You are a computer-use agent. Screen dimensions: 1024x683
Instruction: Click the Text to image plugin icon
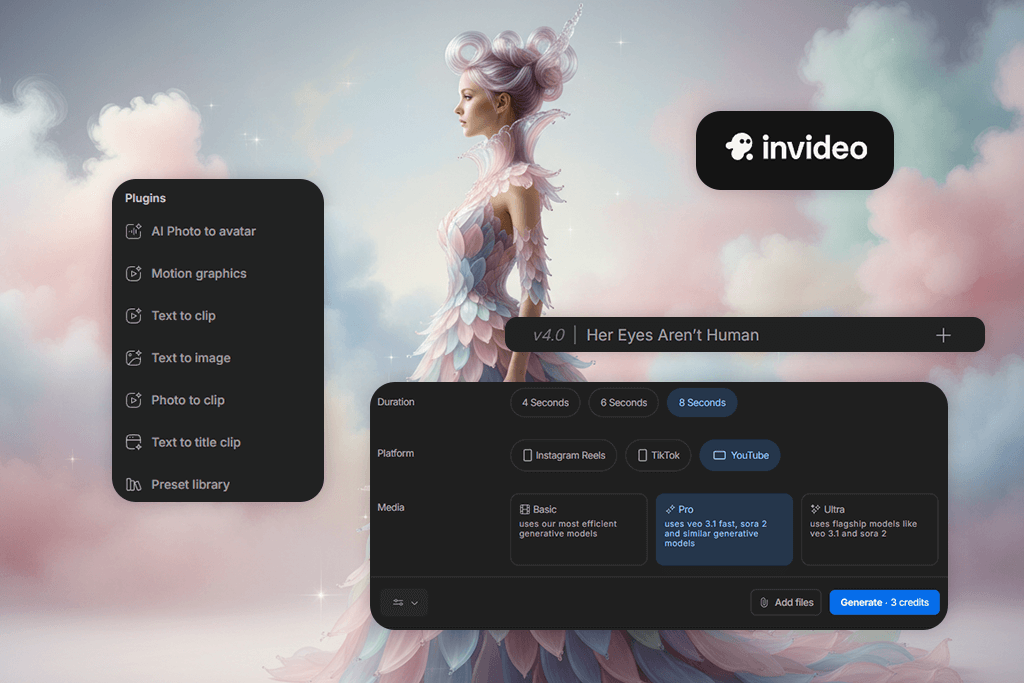tap(133, 358)
